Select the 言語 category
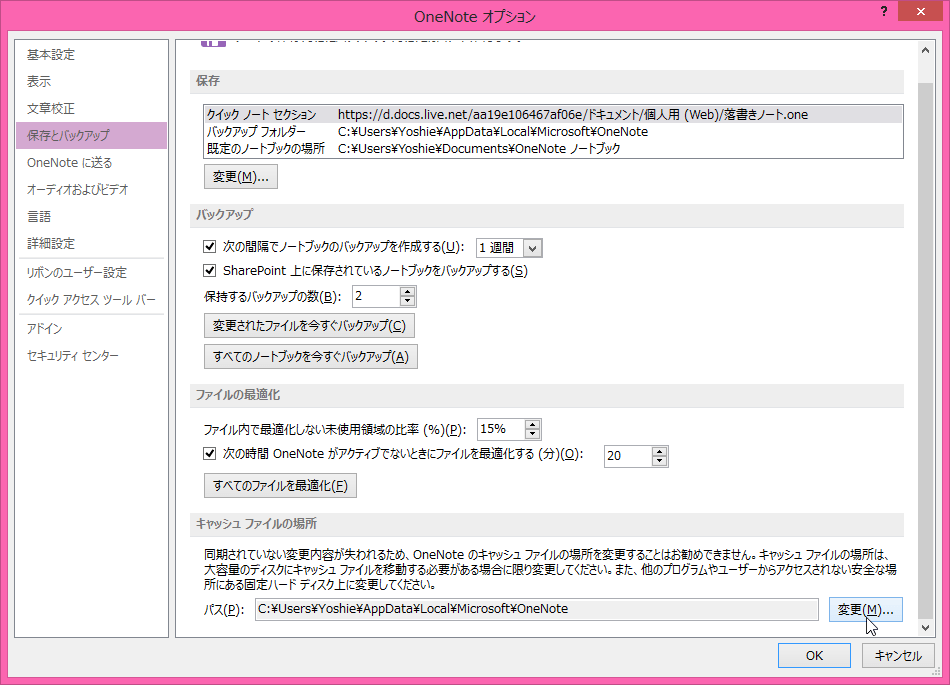The image size is (950, 685). (91, 217)
